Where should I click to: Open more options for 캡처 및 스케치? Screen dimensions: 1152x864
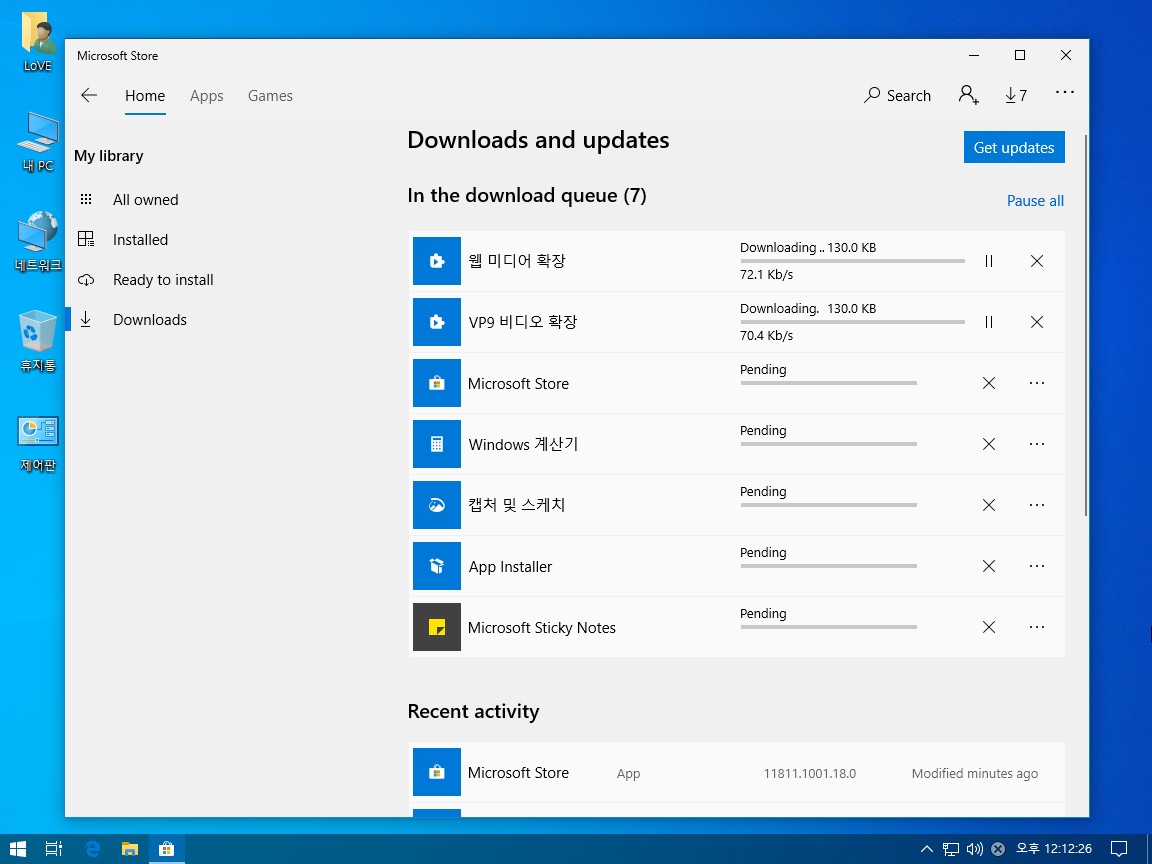pos(1037,505)
